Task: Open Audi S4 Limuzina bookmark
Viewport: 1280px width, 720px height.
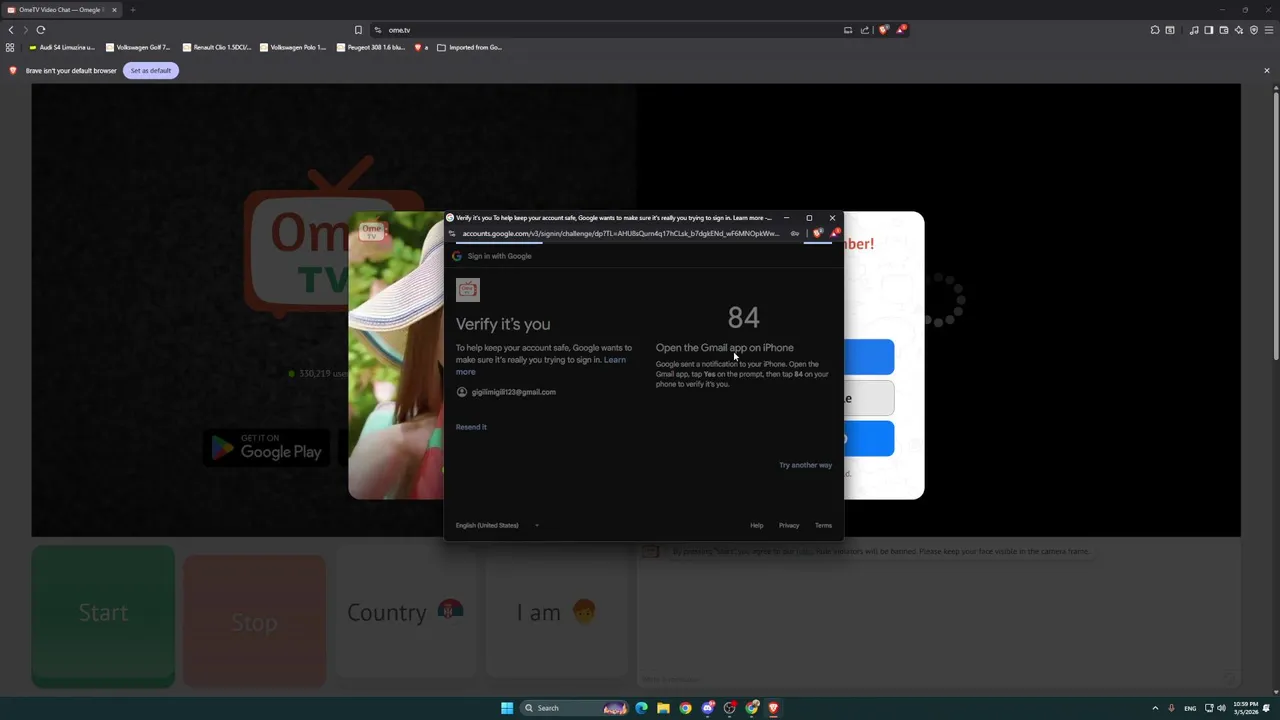Action: tap(63, 47)
